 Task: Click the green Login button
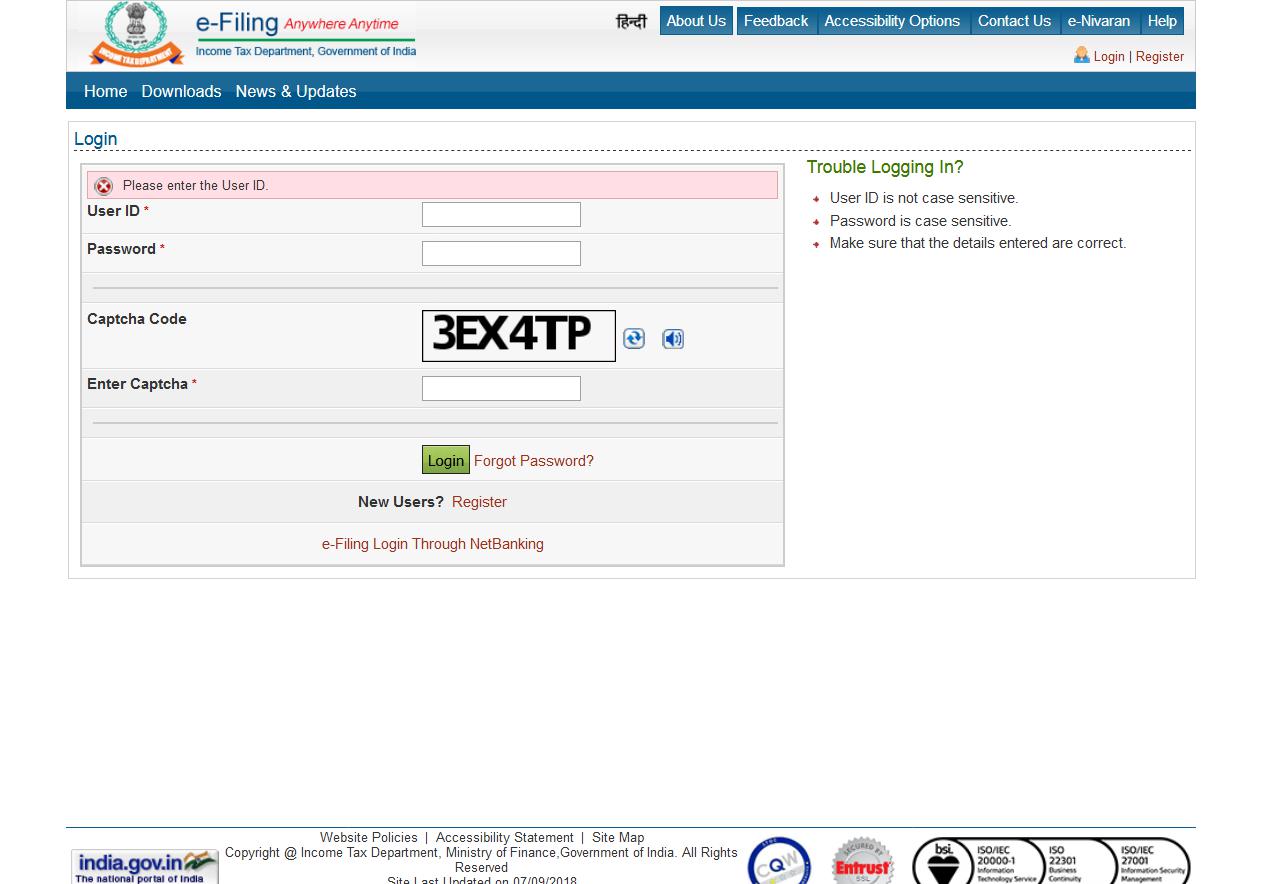click(x=446, y=460)
